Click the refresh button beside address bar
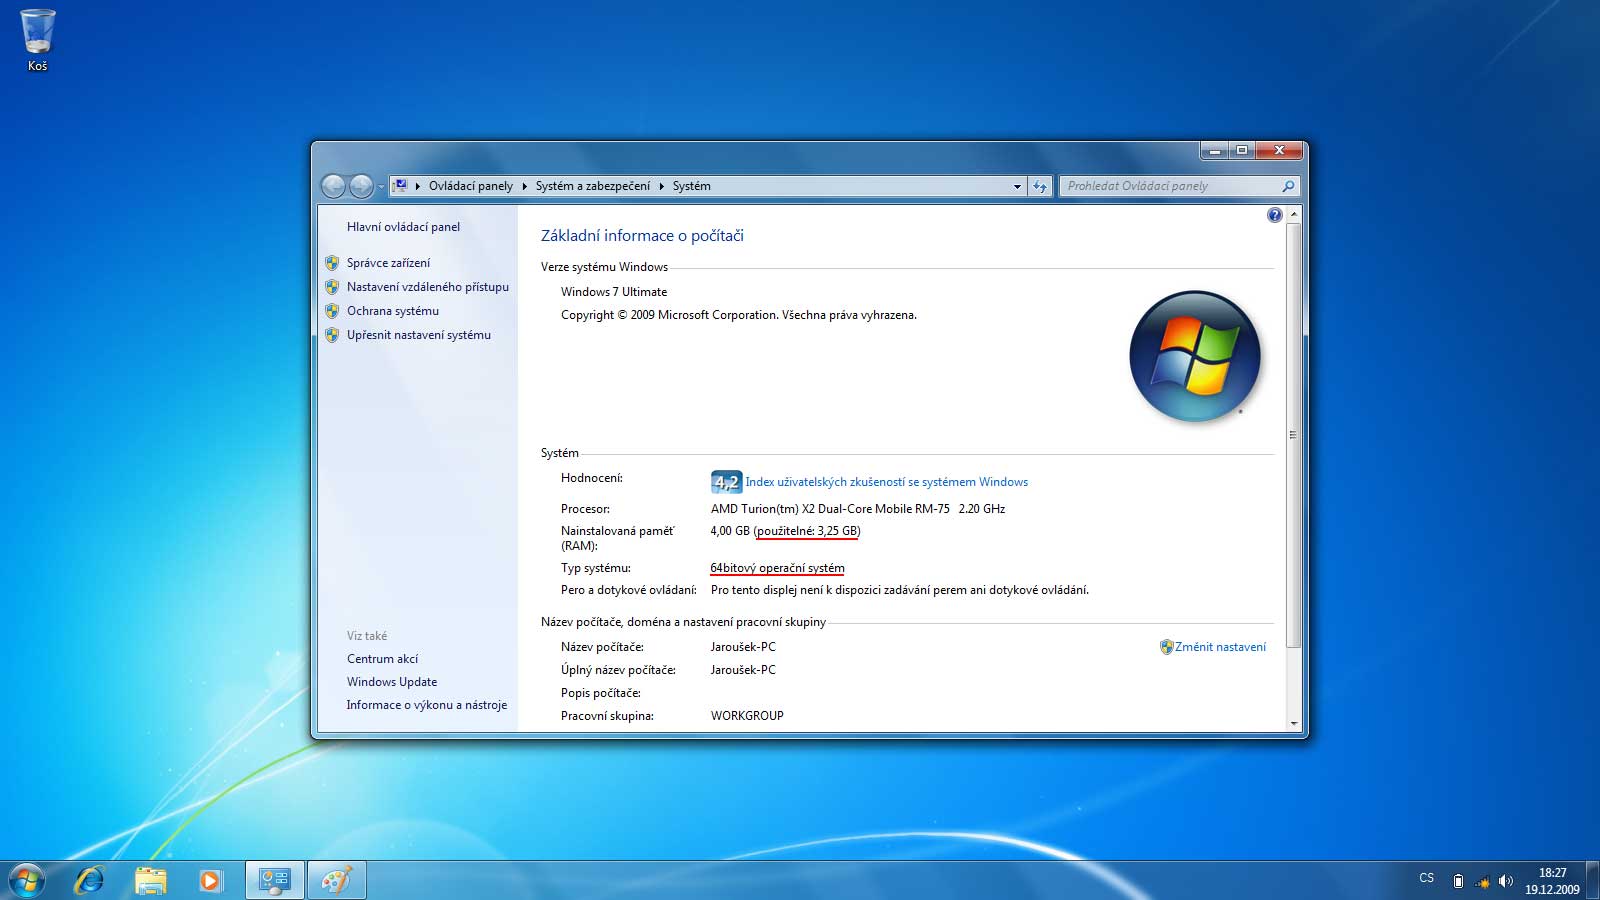 tap(1040, 186)
